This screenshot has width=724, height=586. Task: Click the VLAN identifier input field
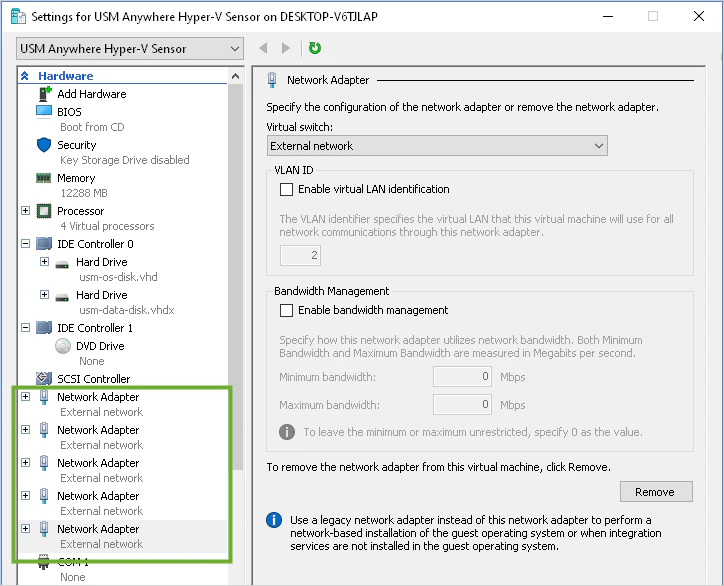click(x=300, y=255)
